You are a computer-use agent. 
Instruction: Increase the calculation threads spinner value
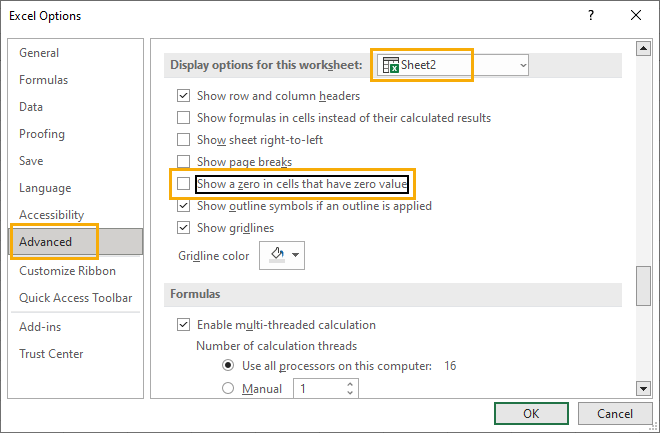pyautogui.click(x=350, y=384)
